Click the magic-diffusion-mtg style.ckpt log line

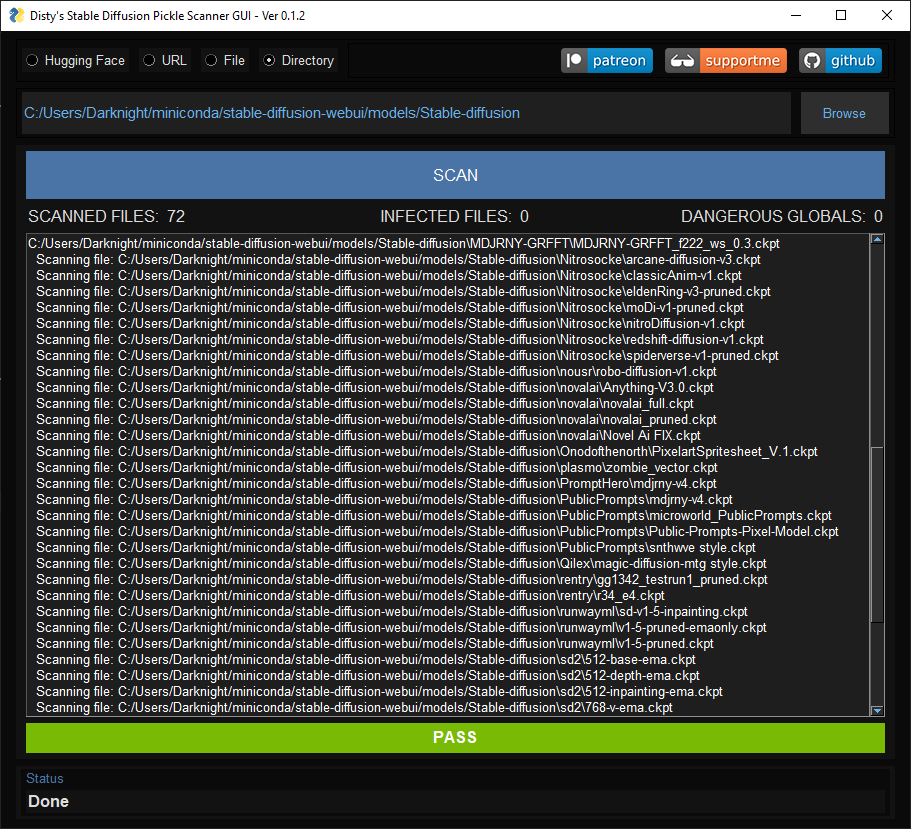click(x=401, y=564)
